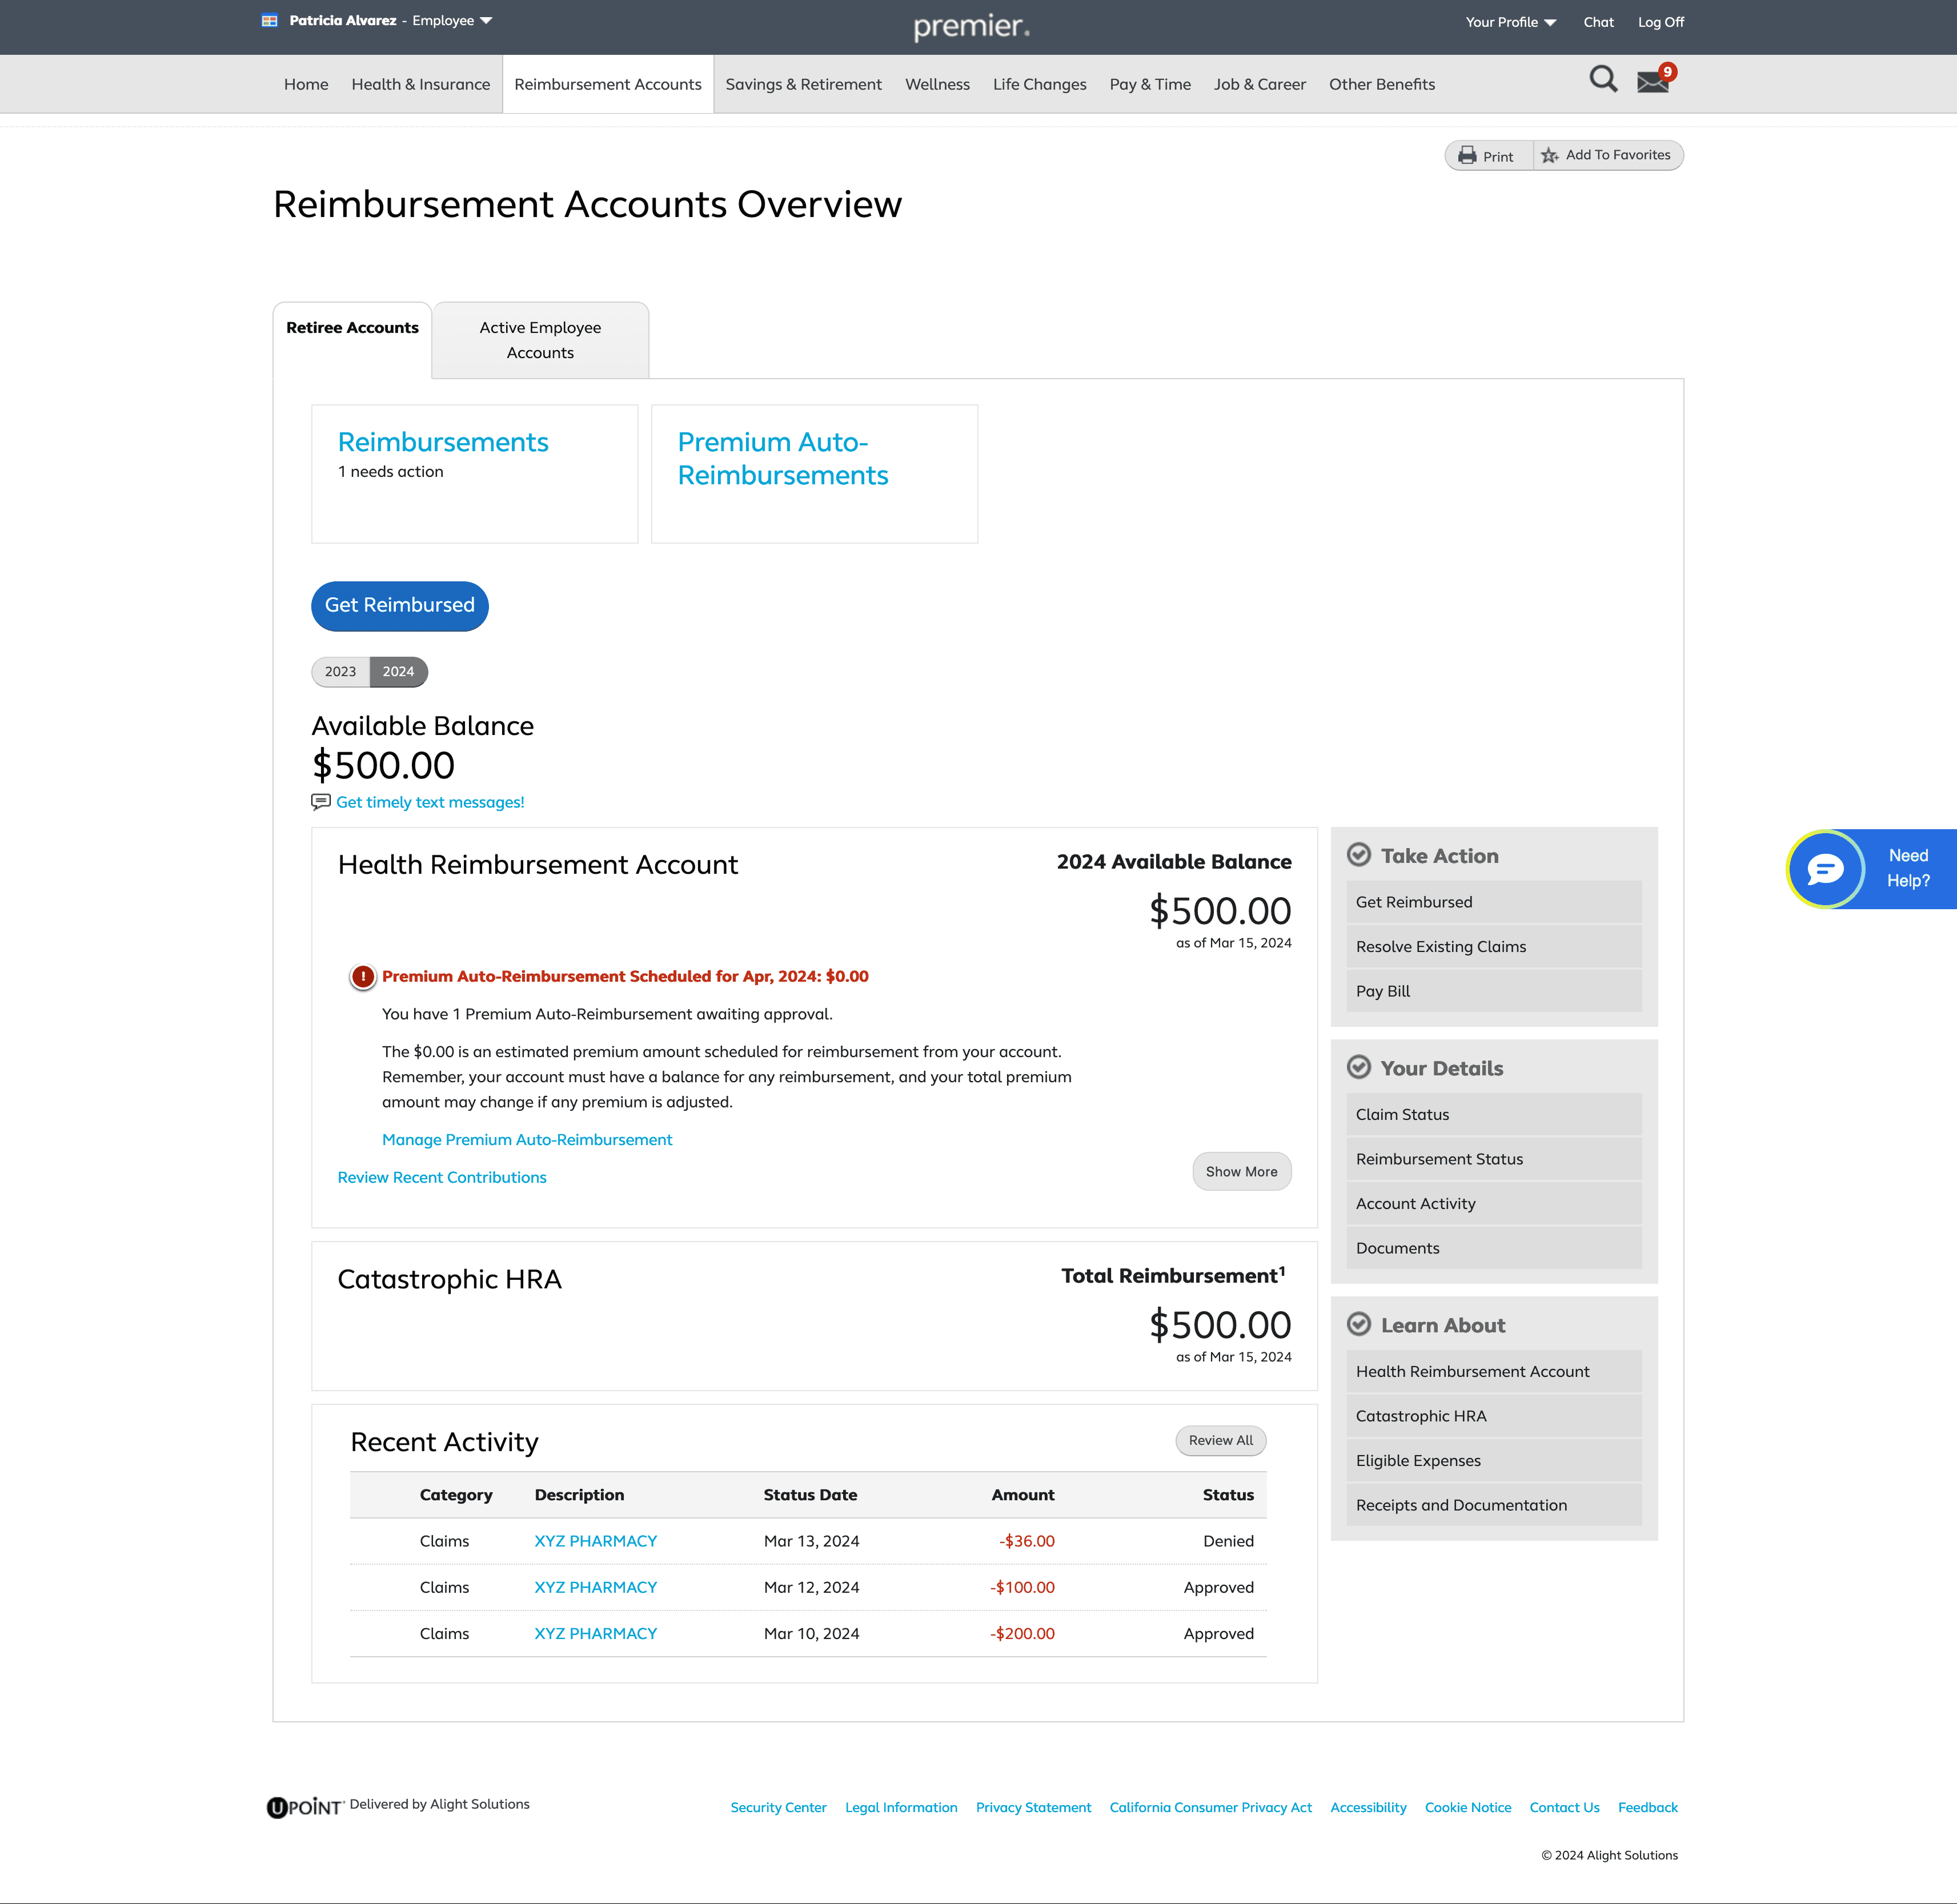Open the mail inbox envelope icon
The width and height of the screenshot is (1957, 1904).
1652,82
